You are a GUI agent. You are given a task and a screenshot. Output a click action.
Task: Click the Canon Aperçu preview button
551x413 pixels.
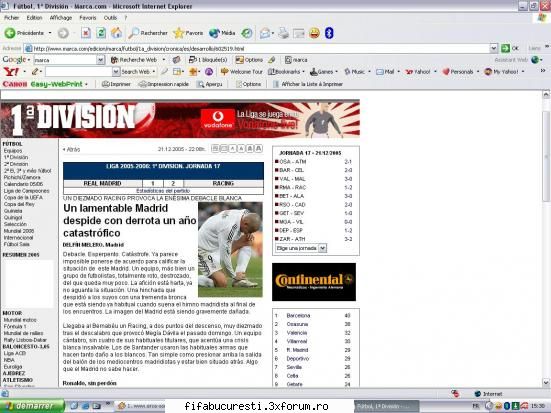click(x=209, y=84)
